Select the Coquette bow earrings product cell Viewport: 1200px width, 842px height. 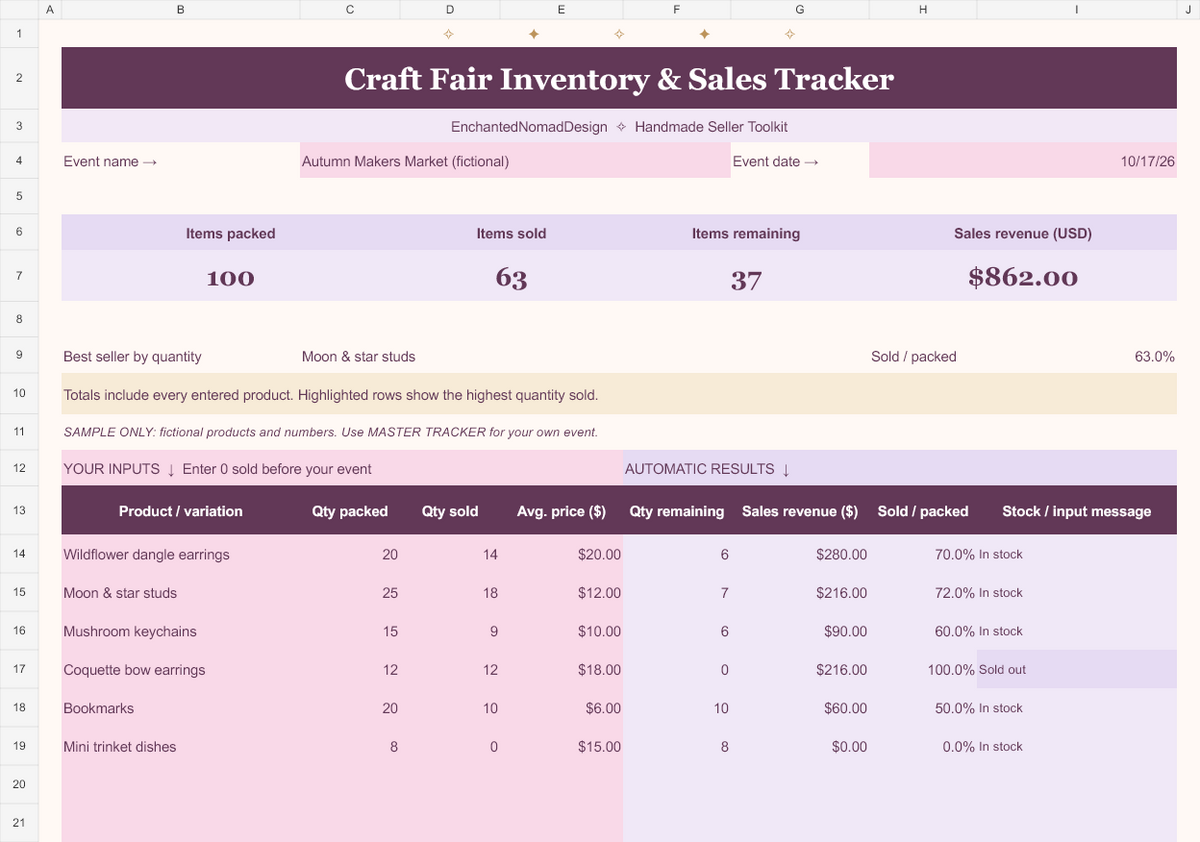pos(181,670)
